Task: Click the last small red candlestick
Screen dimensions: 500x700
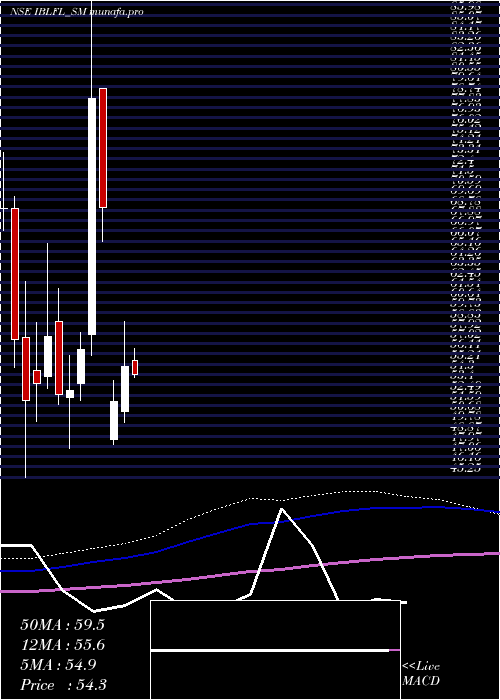Action: pos(135,367)
